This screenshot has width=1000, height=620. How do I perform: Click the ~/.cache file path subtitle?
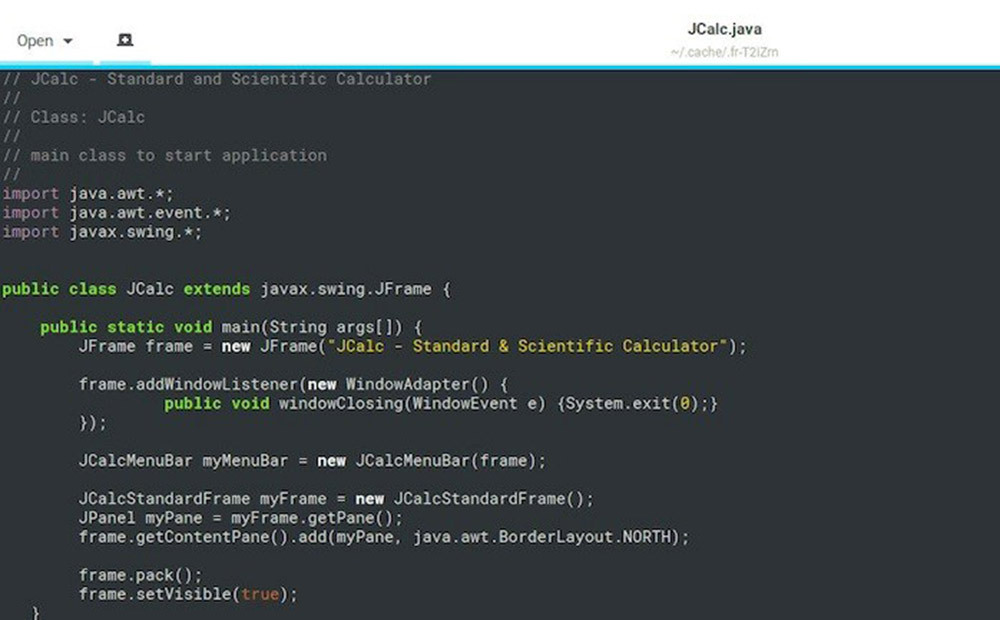[x=724, y=52]
